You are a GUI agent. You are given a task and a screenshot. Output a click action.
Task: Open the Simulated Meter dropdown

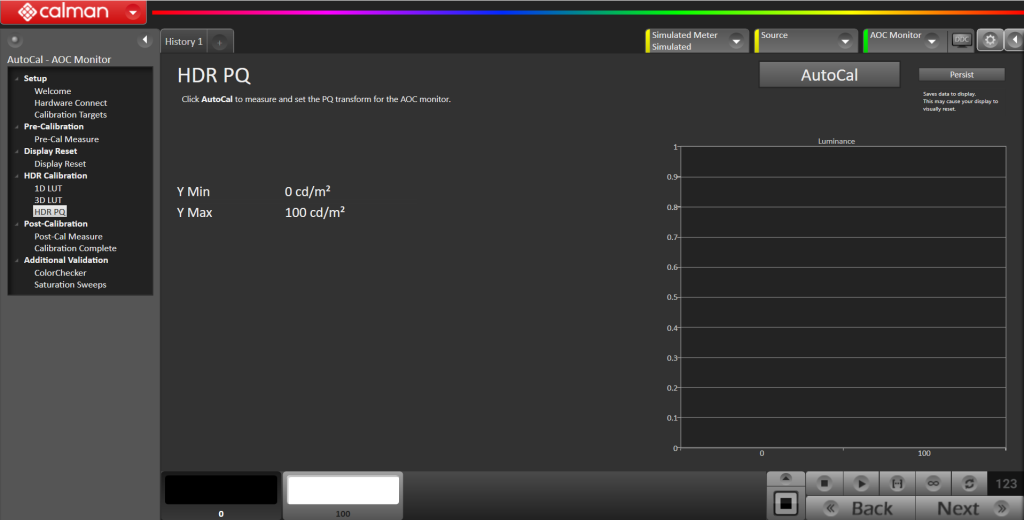click(x=737, y=41)
